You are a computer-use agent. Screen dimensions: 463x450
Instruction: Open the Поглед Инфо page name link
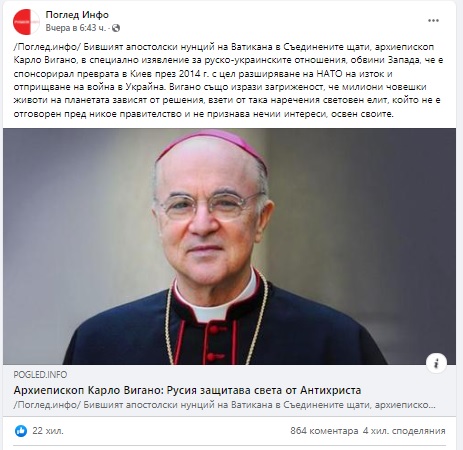point(77,15)
